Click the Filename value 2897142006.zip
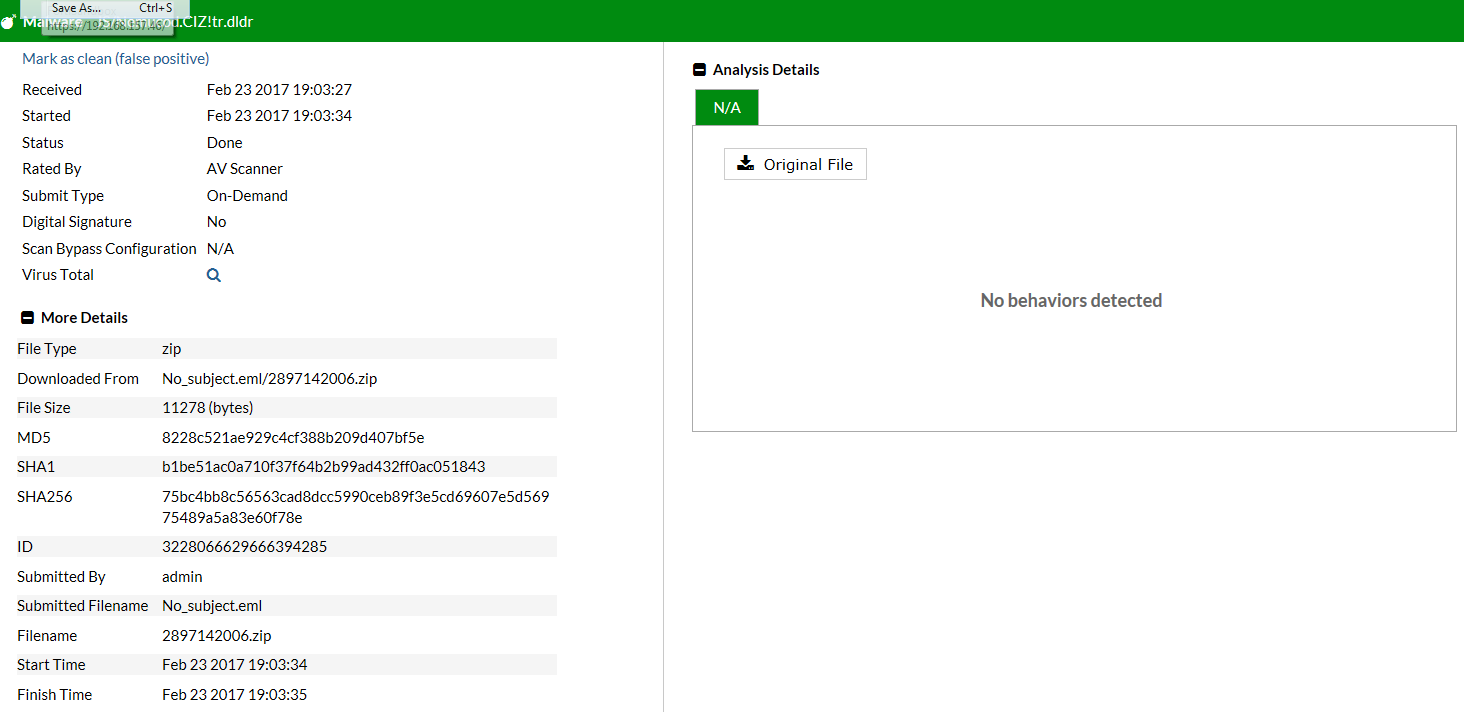1464x712 pixels. pyautogui.click(x=216, y=636)
